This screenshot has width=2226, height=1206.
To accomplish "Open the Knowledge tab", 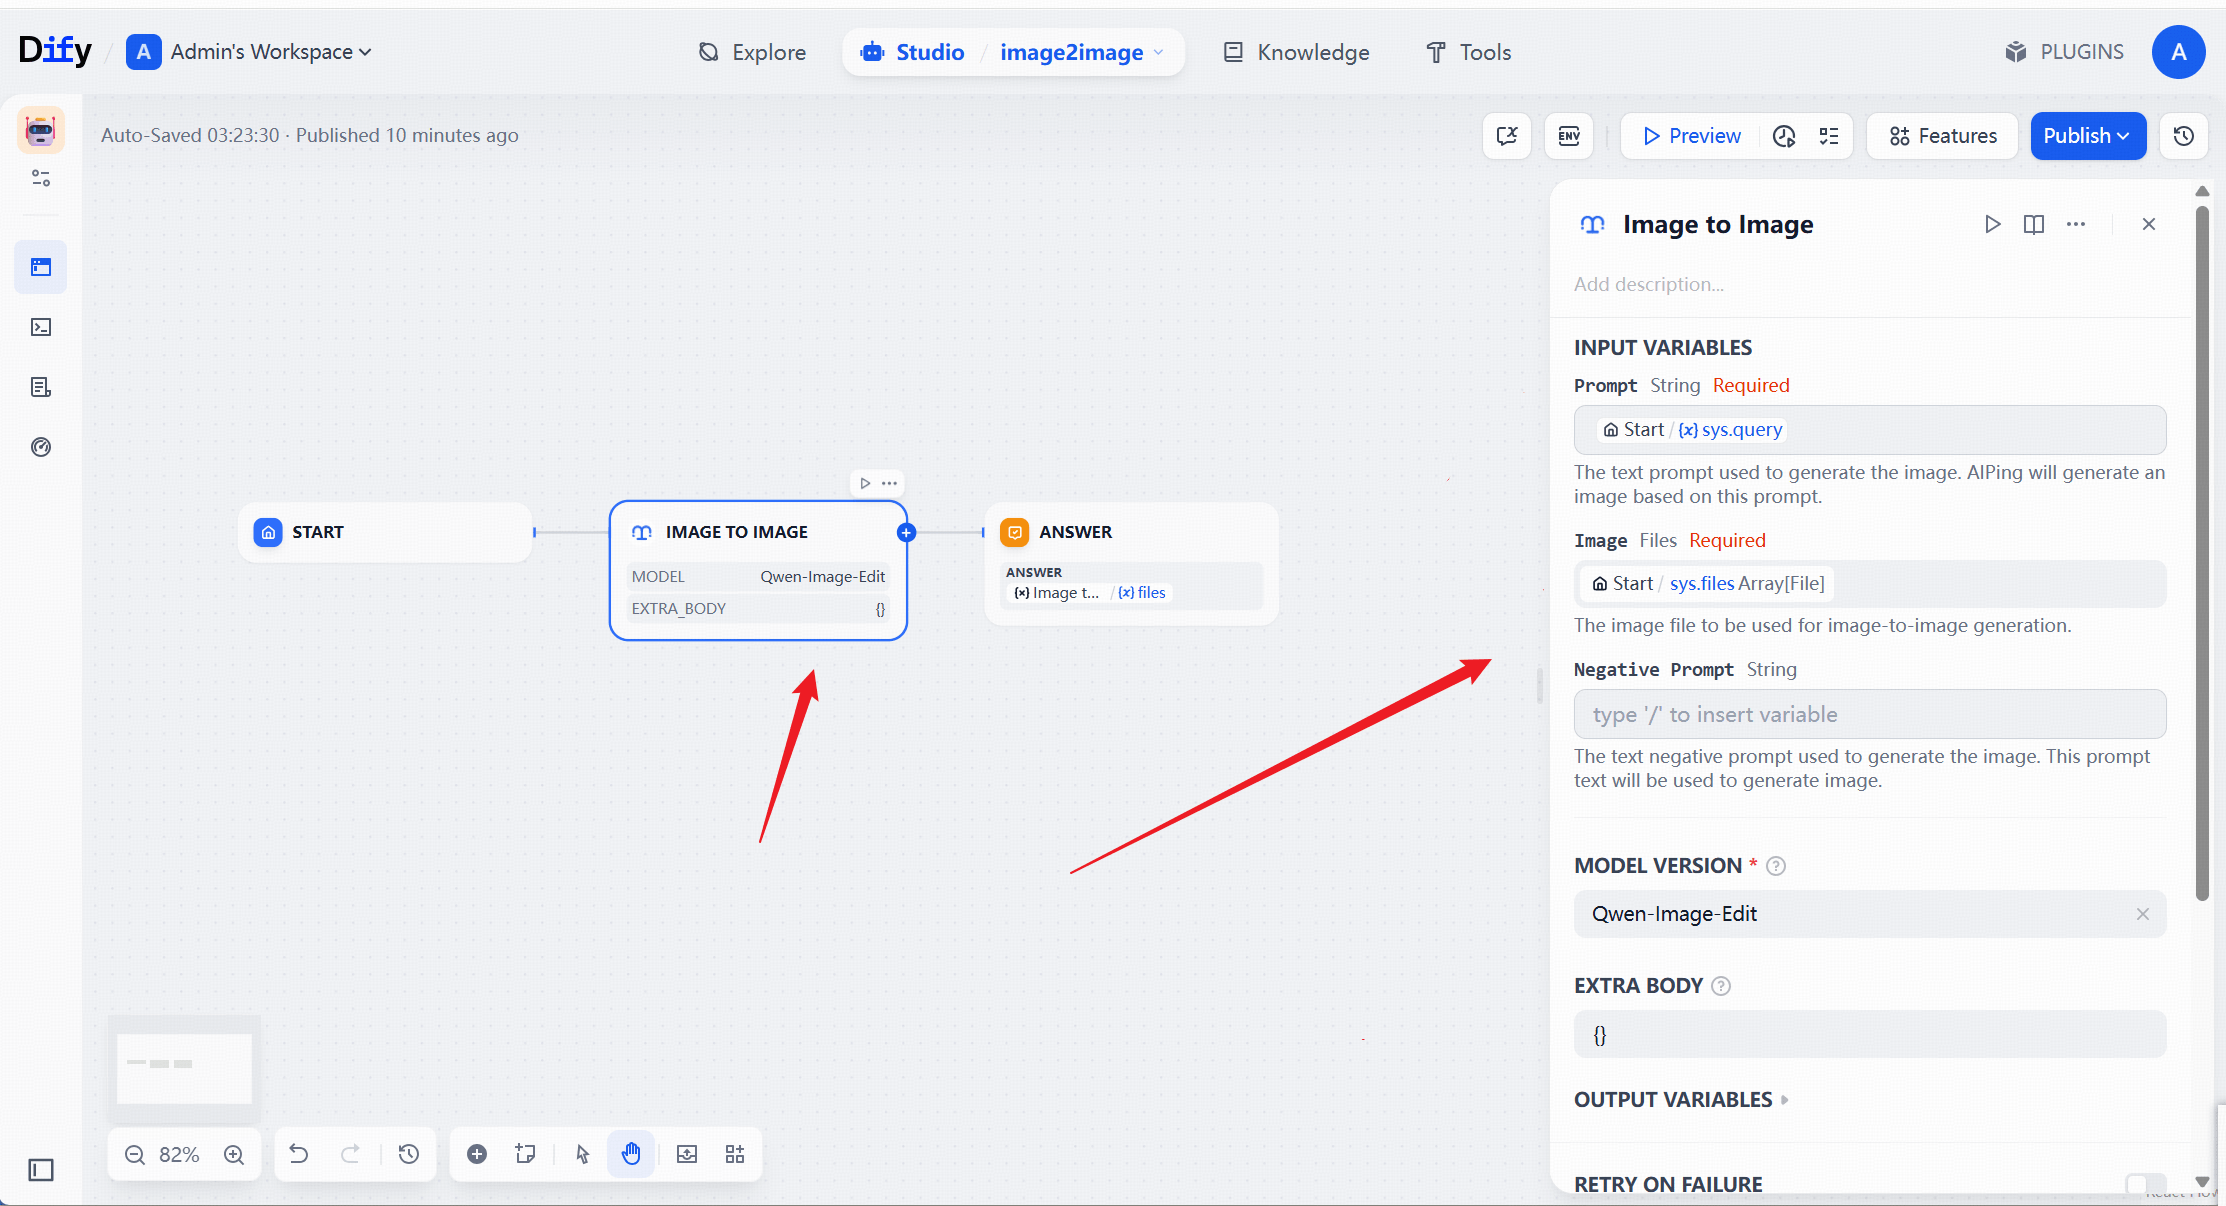I will click(1297, 52).
